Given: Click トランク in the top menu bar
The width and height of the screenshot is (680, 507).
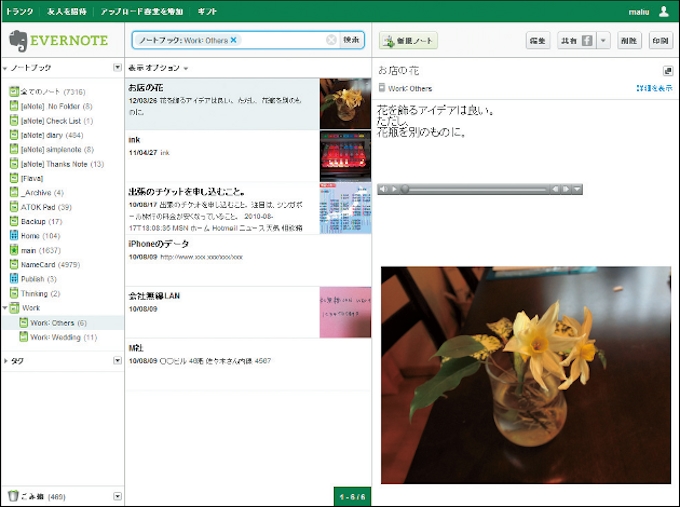Looking at the screenshot, I should pos(20,11).
